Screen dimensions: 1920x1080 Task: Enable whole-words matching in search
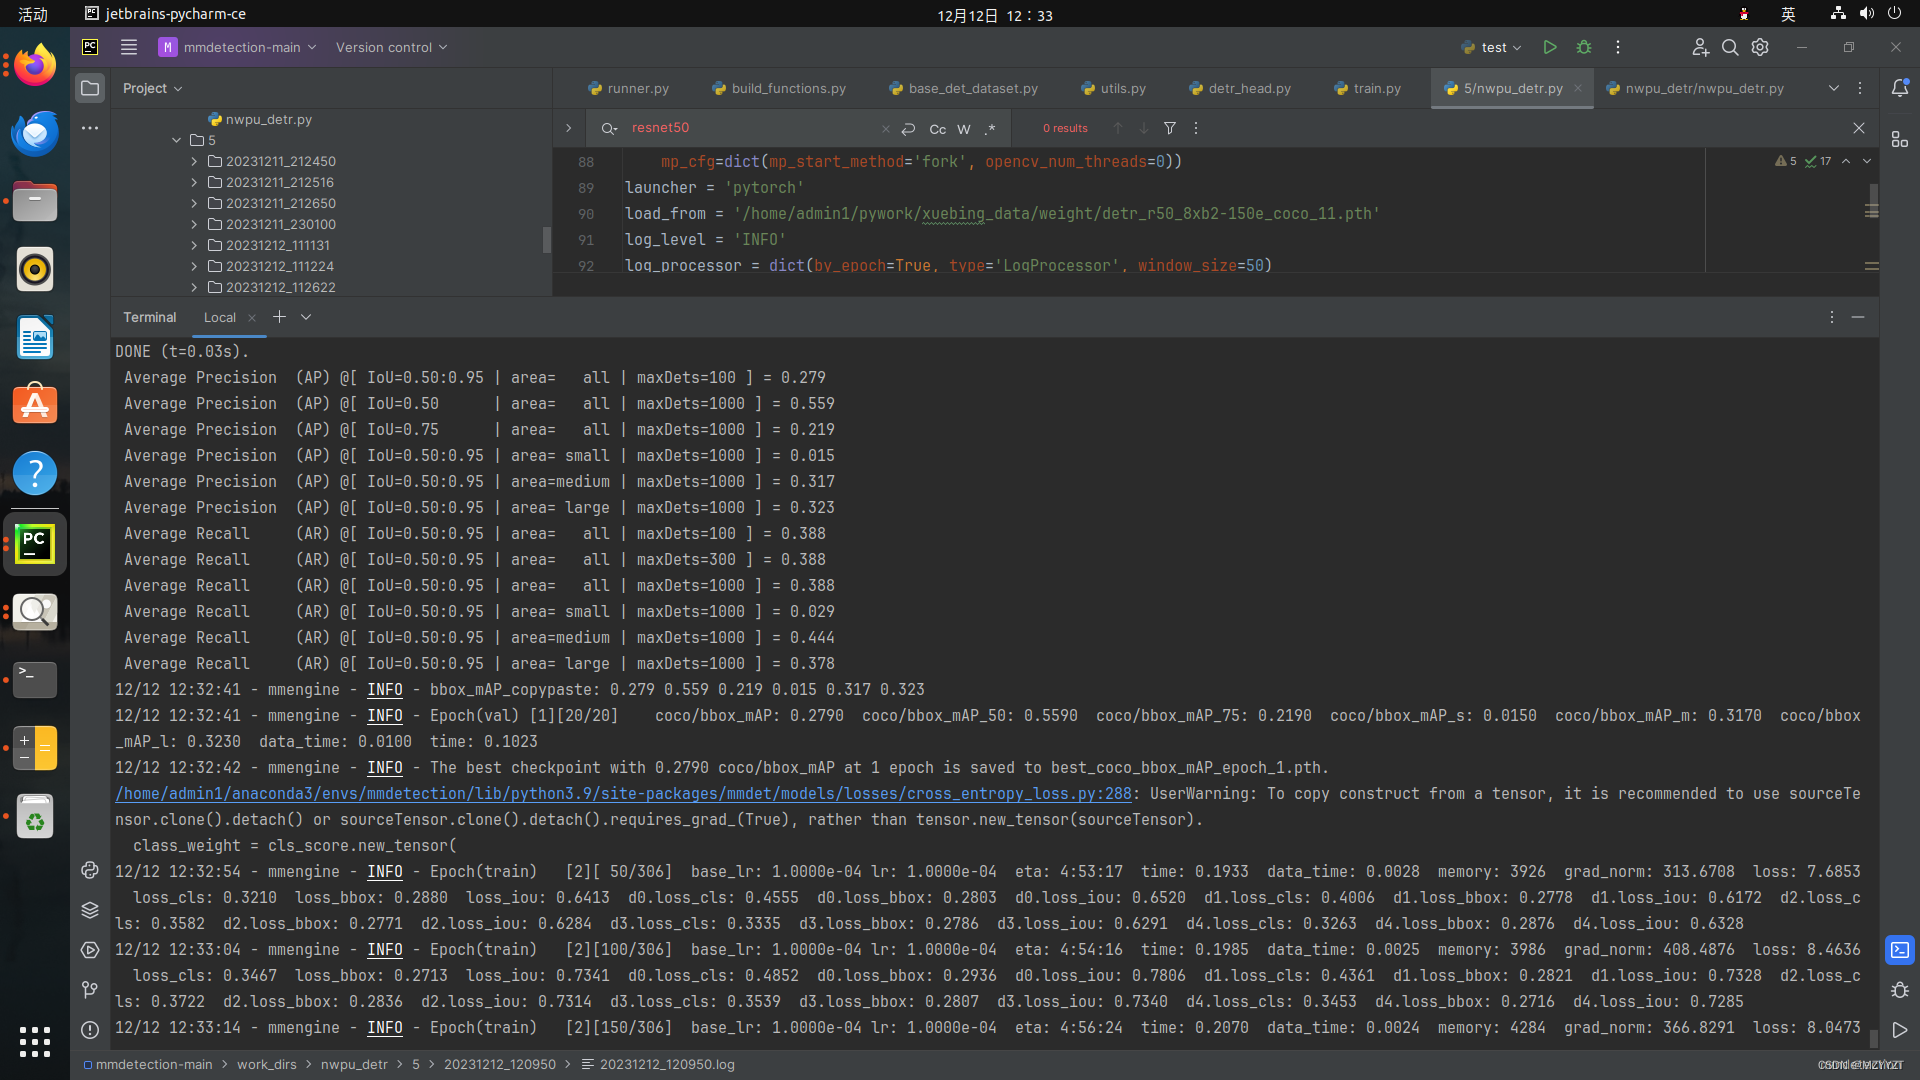coord(963,129)
